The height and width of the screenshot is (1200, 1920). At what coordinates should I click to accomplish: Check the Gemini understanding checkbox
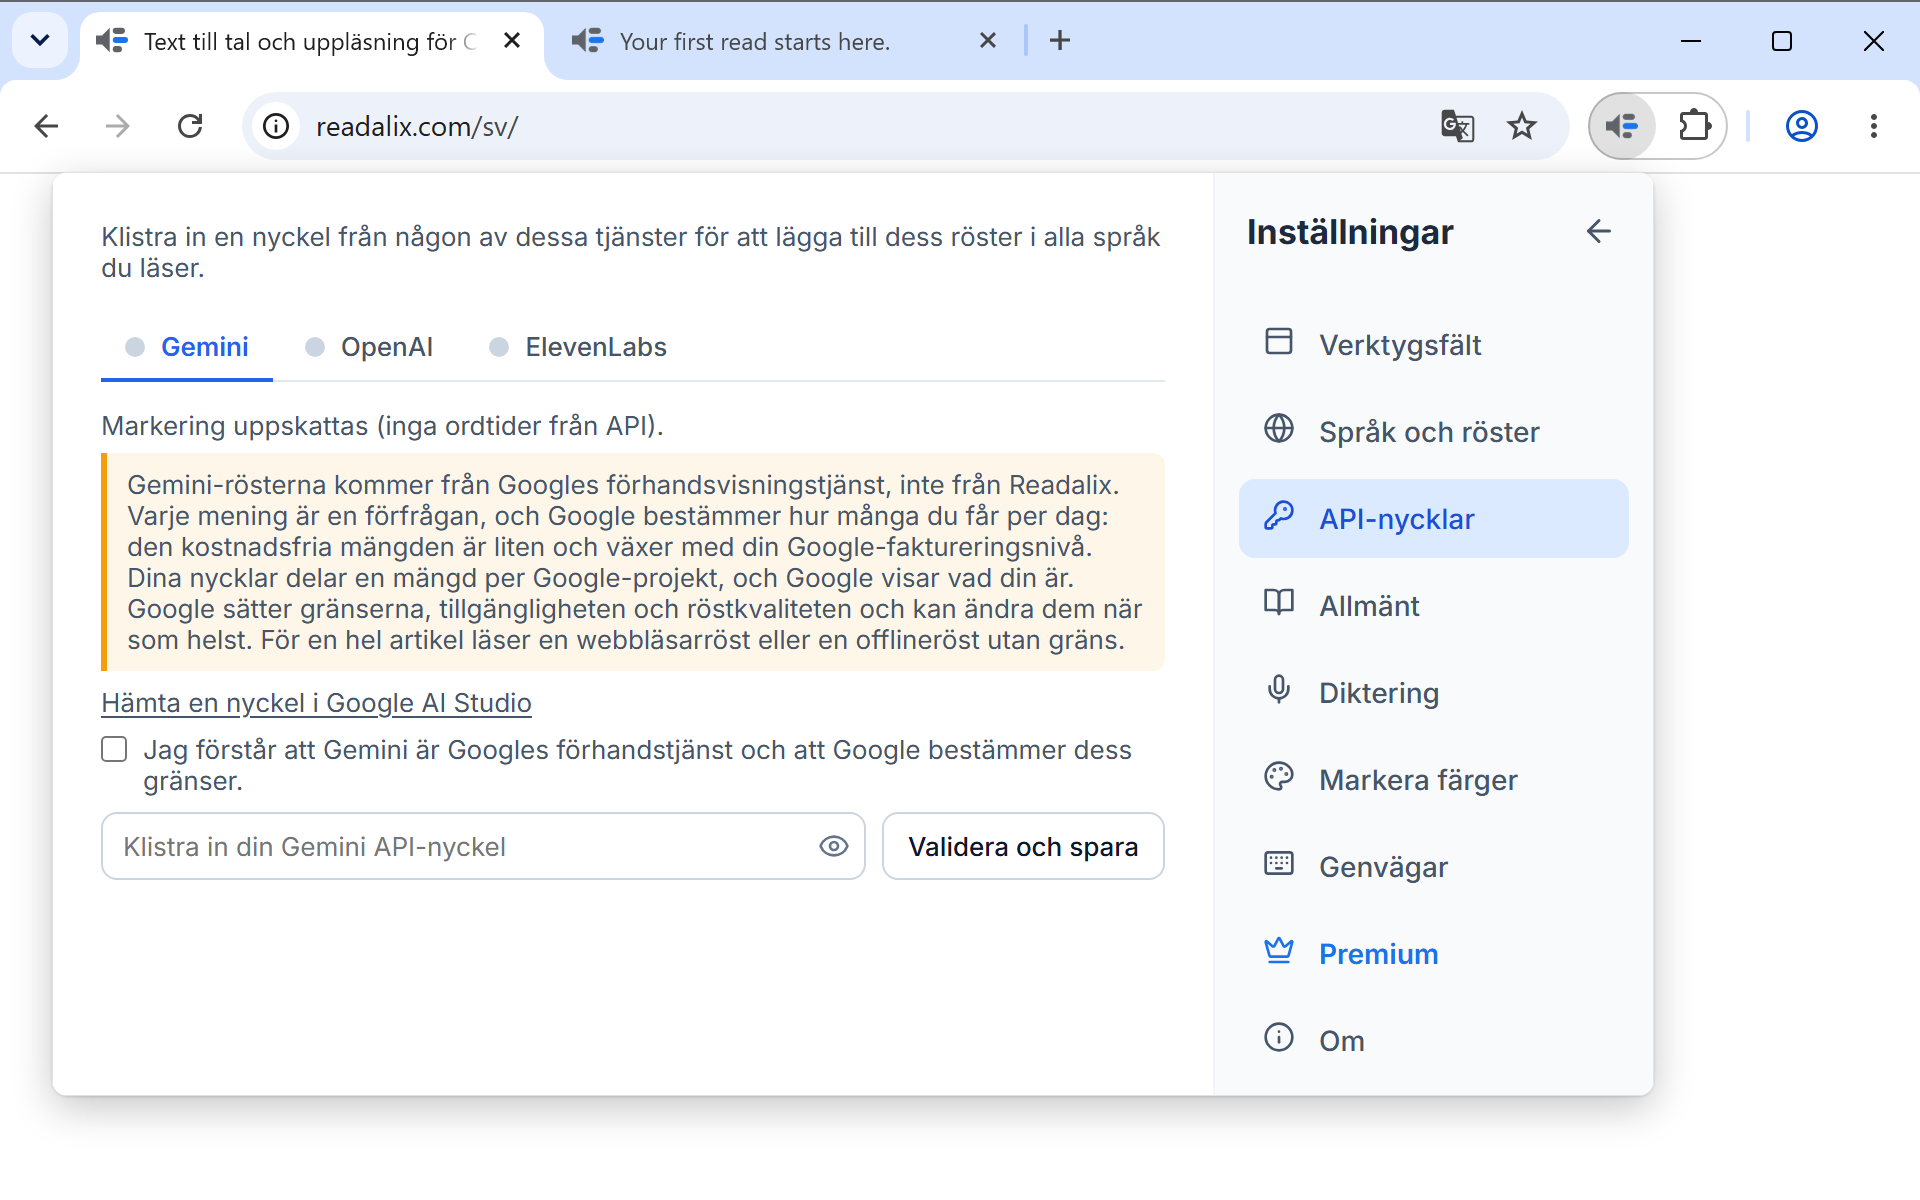click(x=115, y=750)
